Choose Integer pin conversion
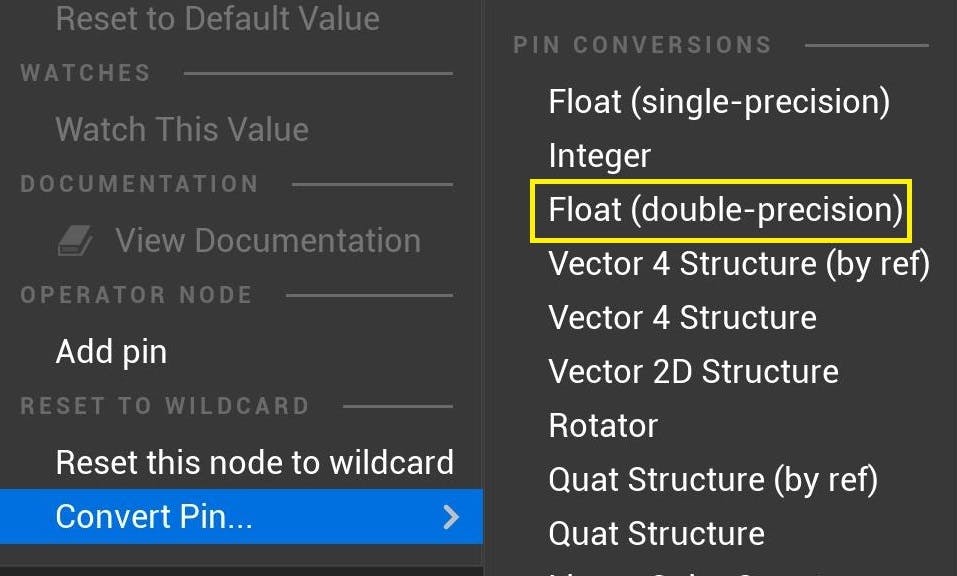 coord(600,155)
